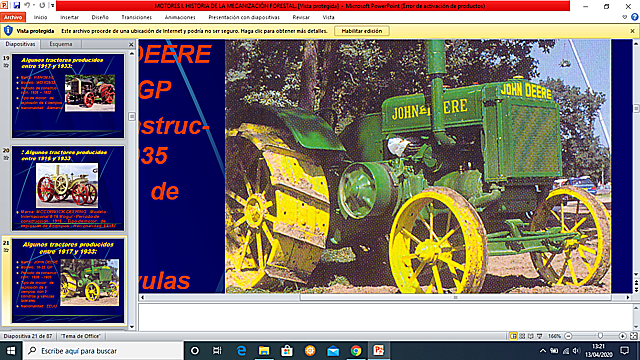Open the Transiciones ribbon tab

[137, 17]
